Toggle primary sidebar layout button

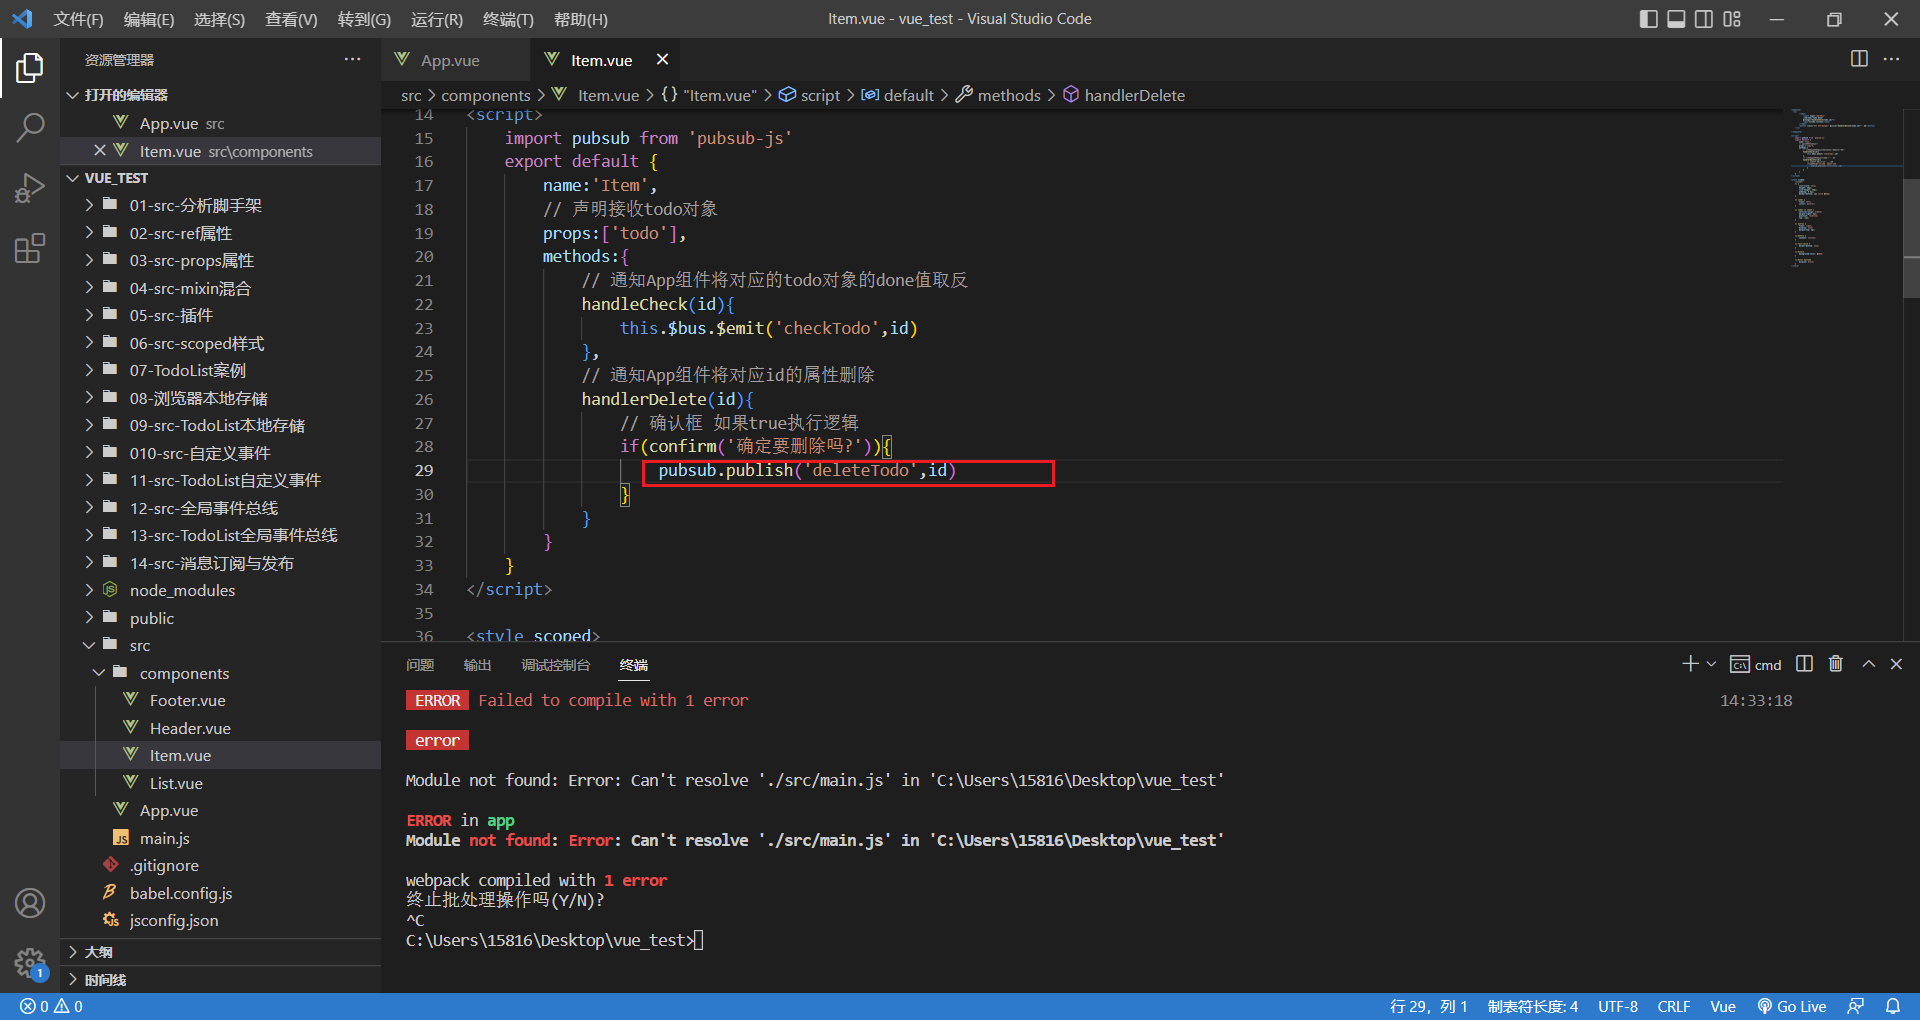[1649, 19]
